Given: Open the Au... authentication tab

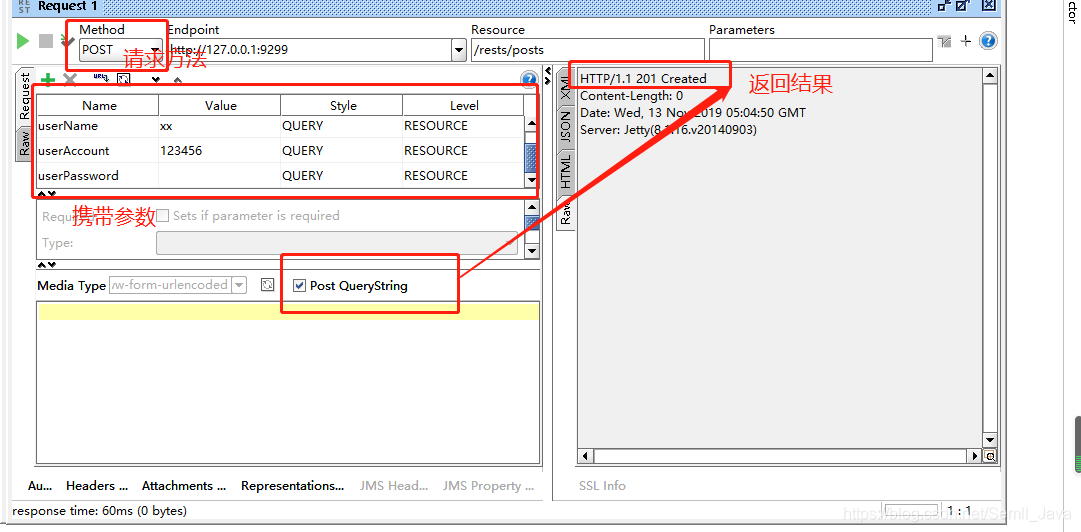Looking at the screenshot, I should [x=39, y=486].
